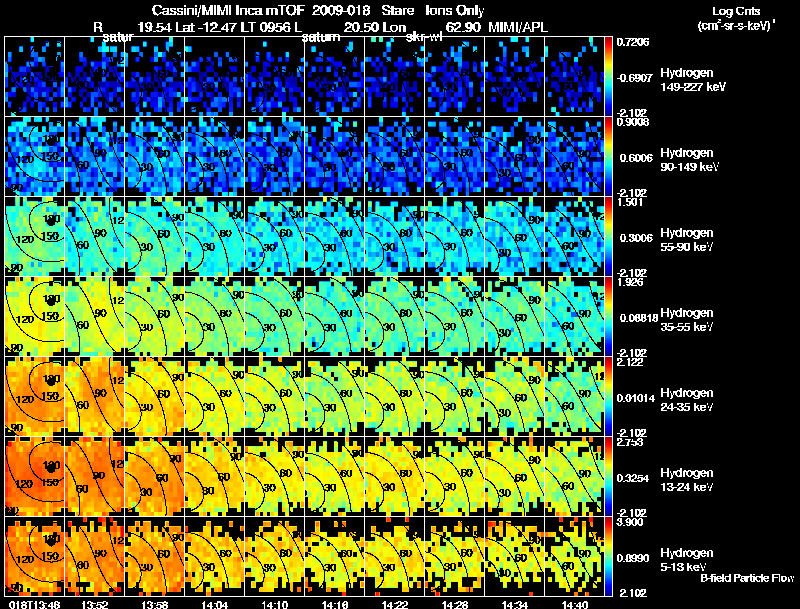Click the "14:10" time label
This screenshot has height=609, width=800.
click(x=274, y=604)
